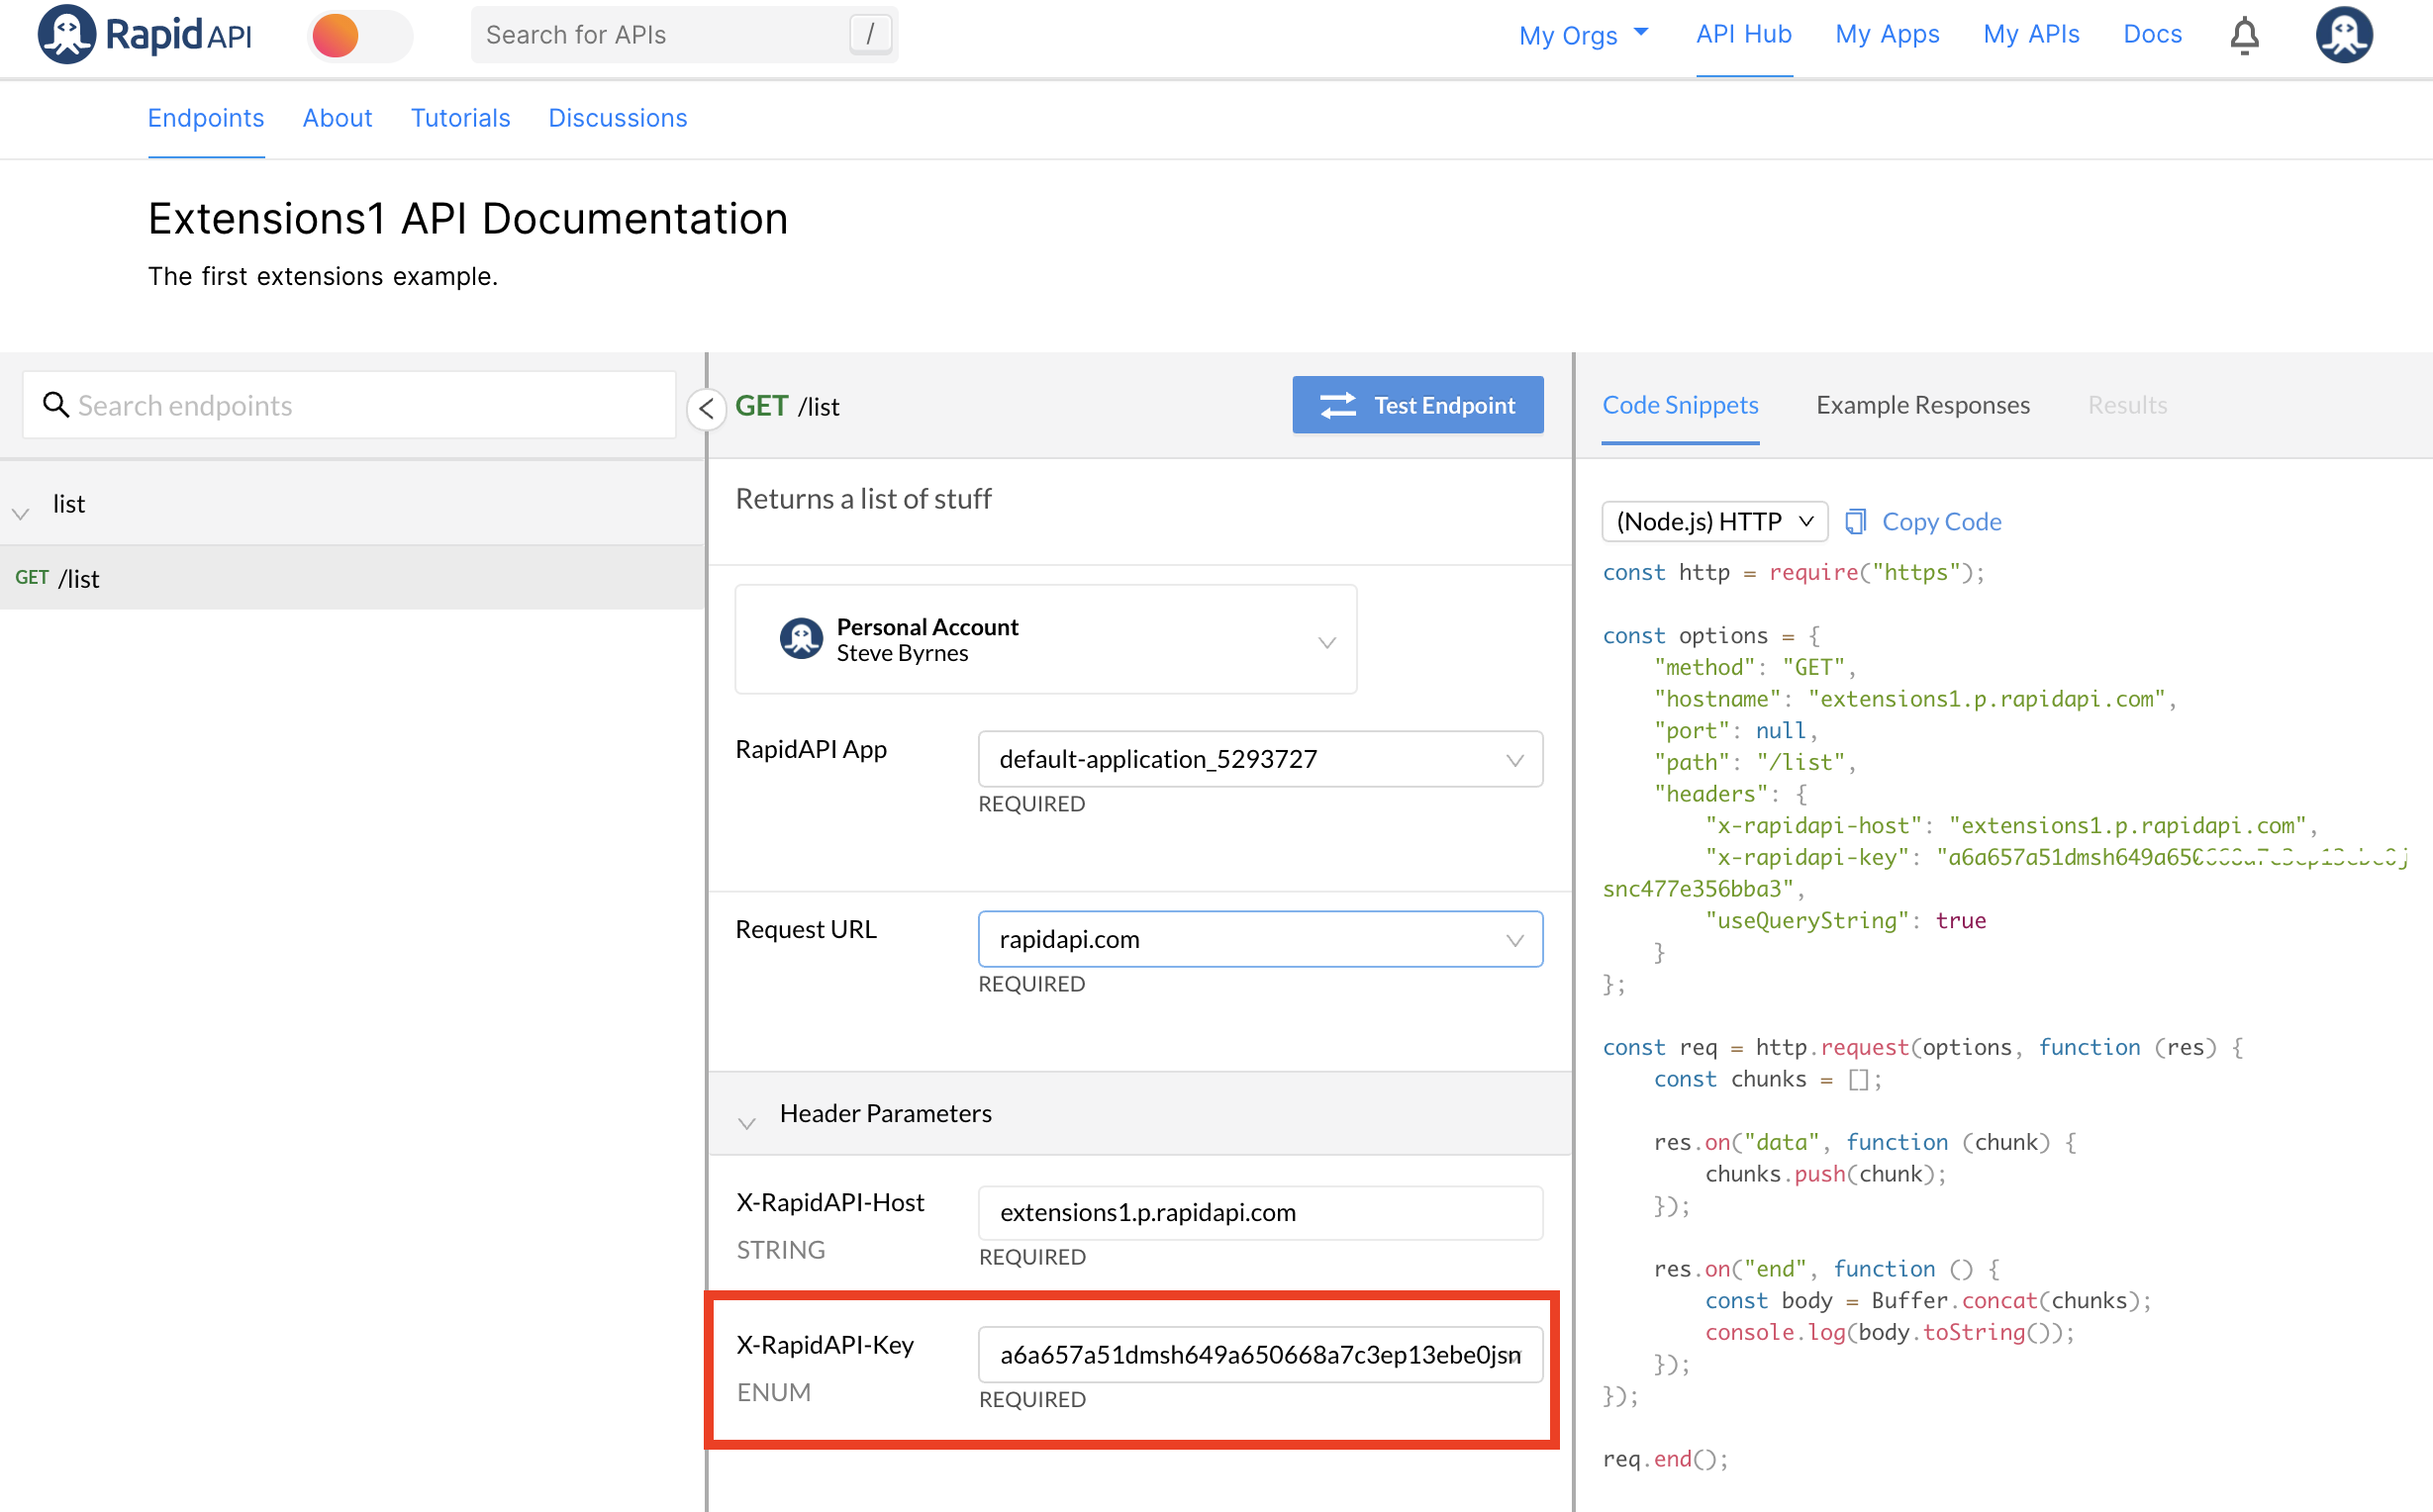
Task: Collapse the list endpoint group
Action: click(21, 513)
